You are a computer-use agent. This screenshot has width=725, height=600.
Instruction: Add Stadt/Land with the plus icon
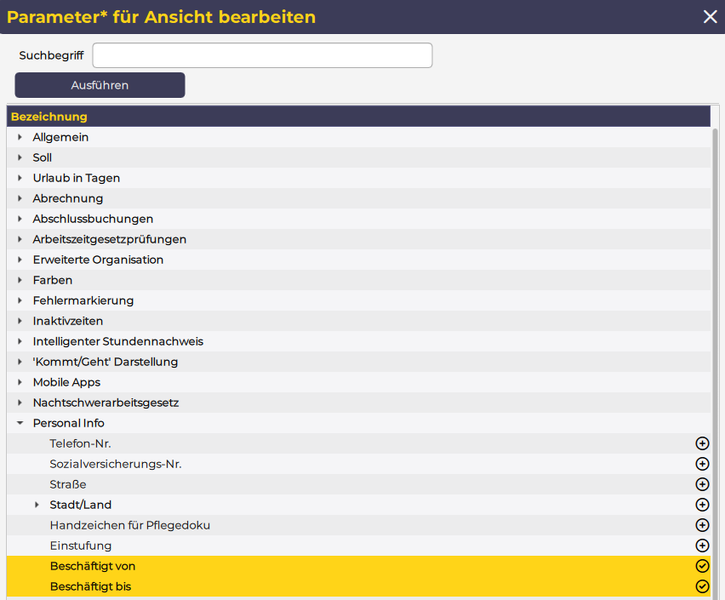coord(702,505)
